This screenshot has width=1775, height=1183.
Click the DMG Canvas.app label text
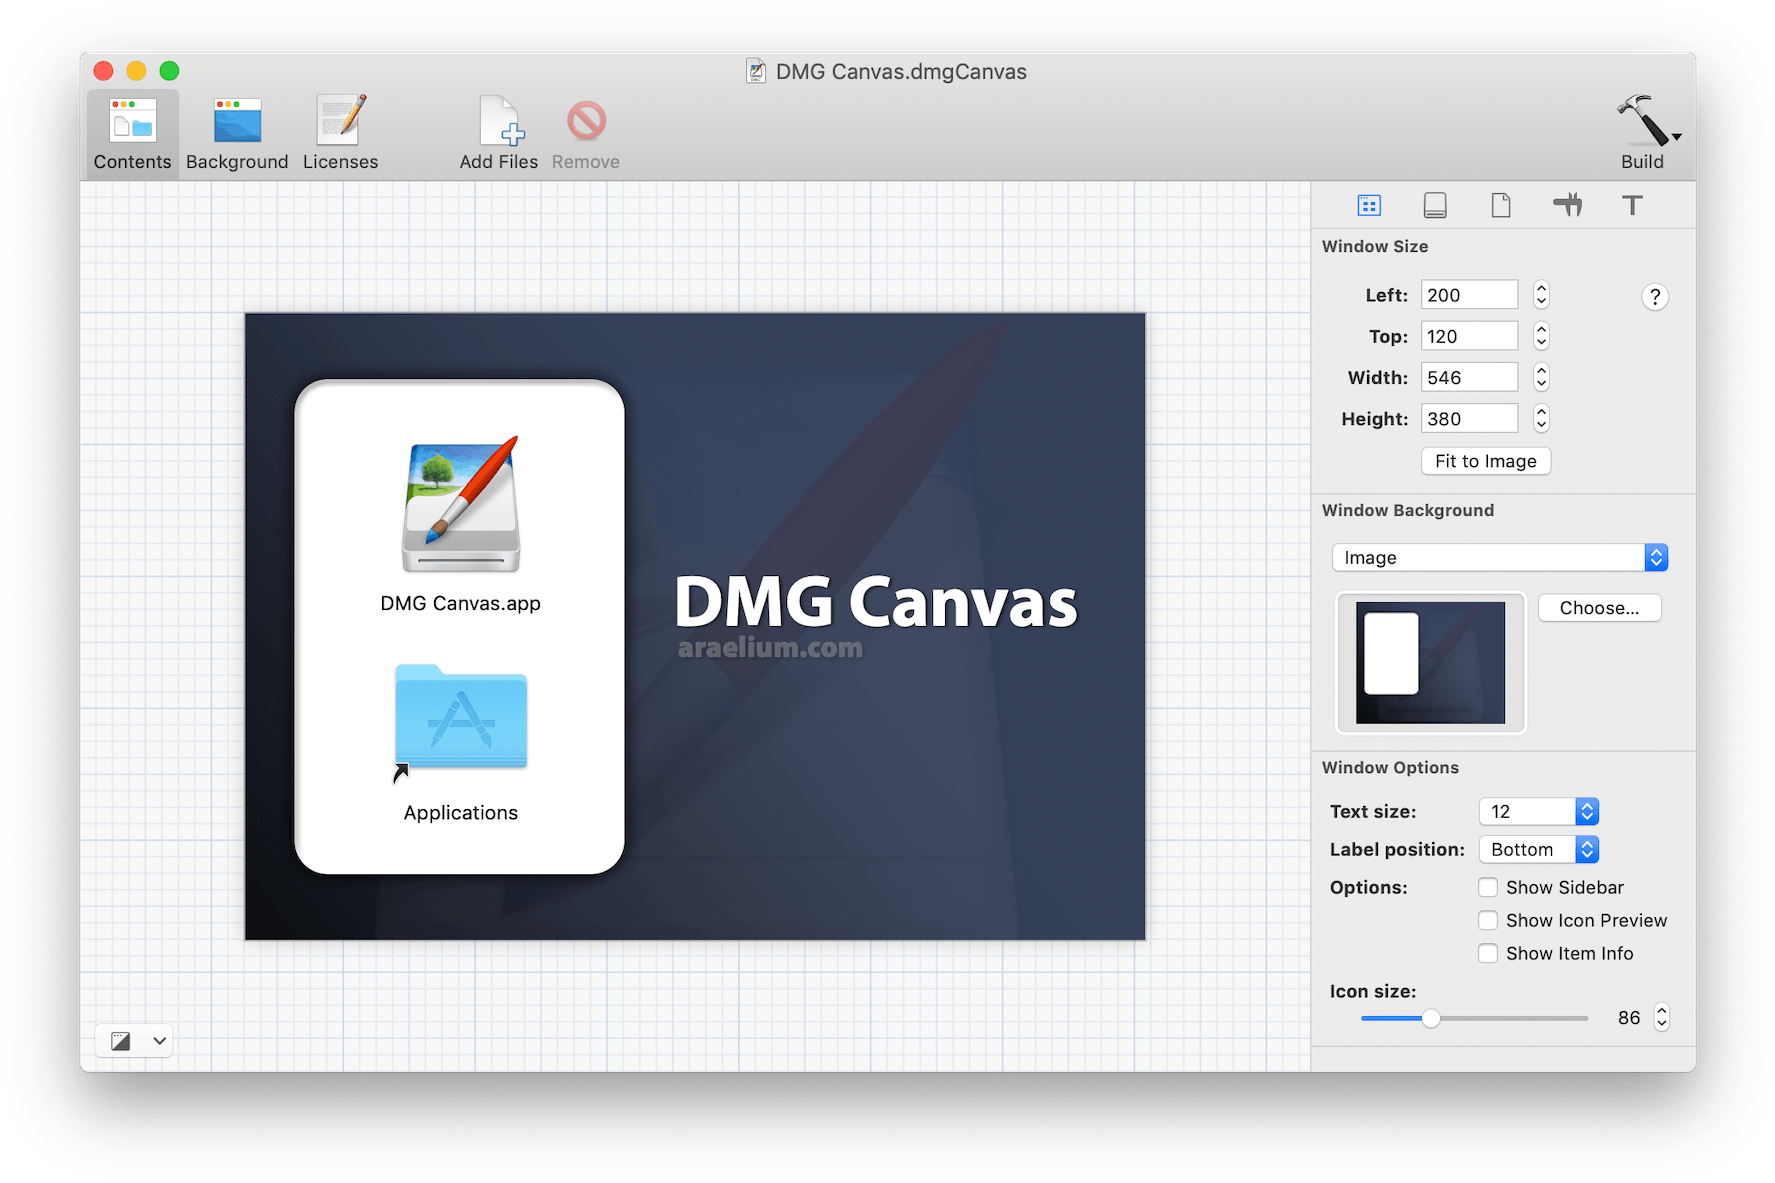click(x=460, y=603)
